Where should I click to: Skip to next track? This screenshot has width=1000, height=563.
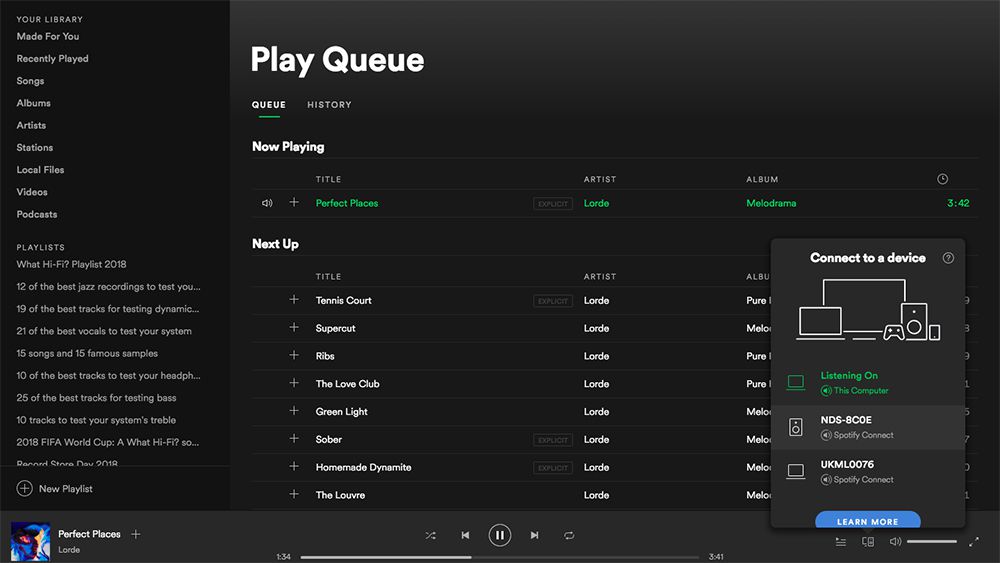(x=534, y=536)
